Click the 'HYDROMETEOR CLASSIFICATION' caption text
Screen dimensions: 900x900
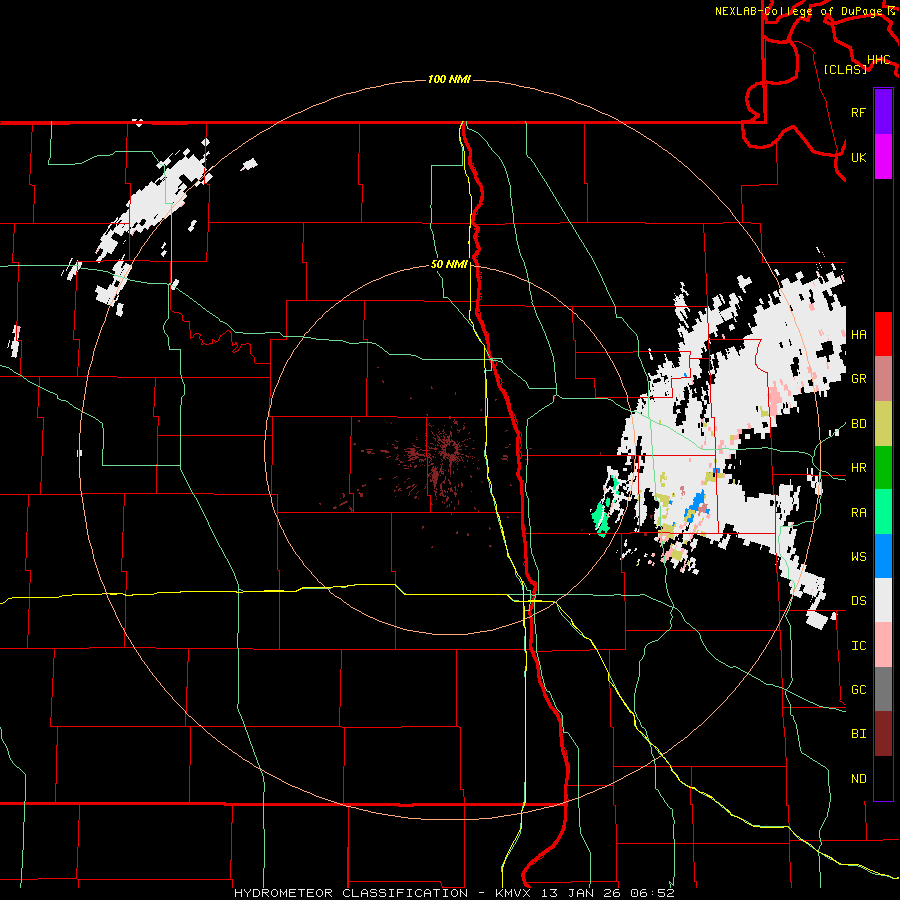pyautogui.click(x=351, y=893)
